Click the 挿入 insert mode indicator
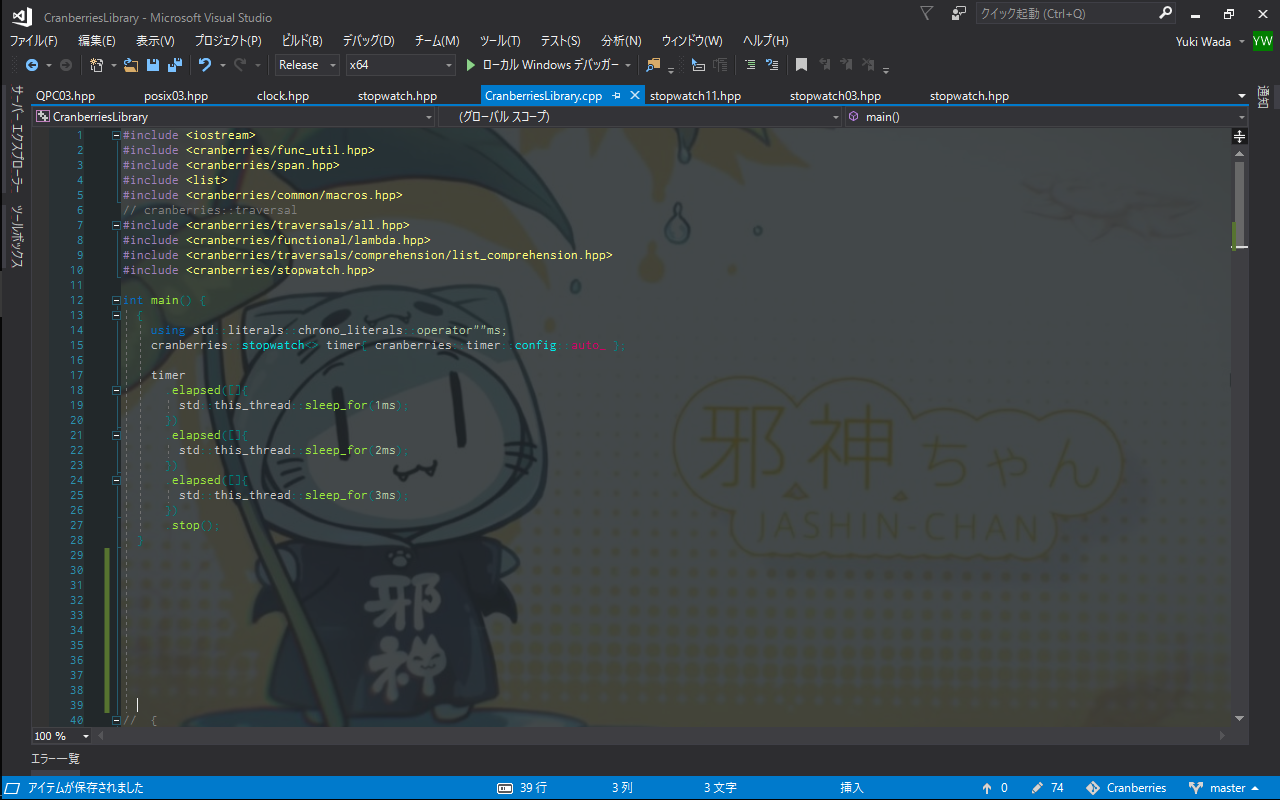This screenshot has width=1280, height=800. click(x=852, y=788)
